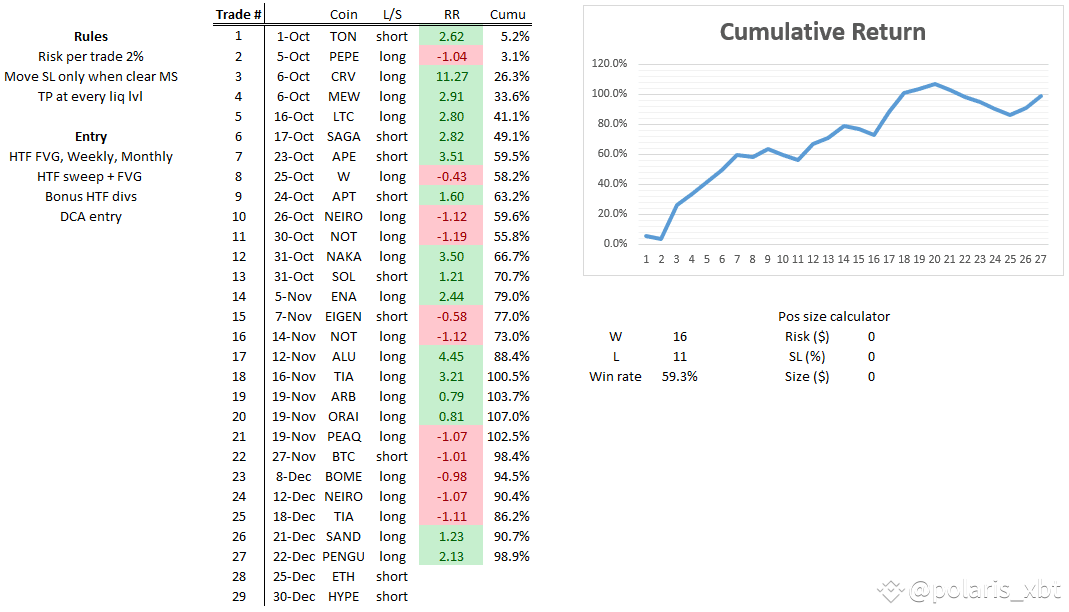The image size is (1069, 612).
Task: Click the green 11.27 RR cell for CRV
Action: pyautogui.click(x=451, y=76)
